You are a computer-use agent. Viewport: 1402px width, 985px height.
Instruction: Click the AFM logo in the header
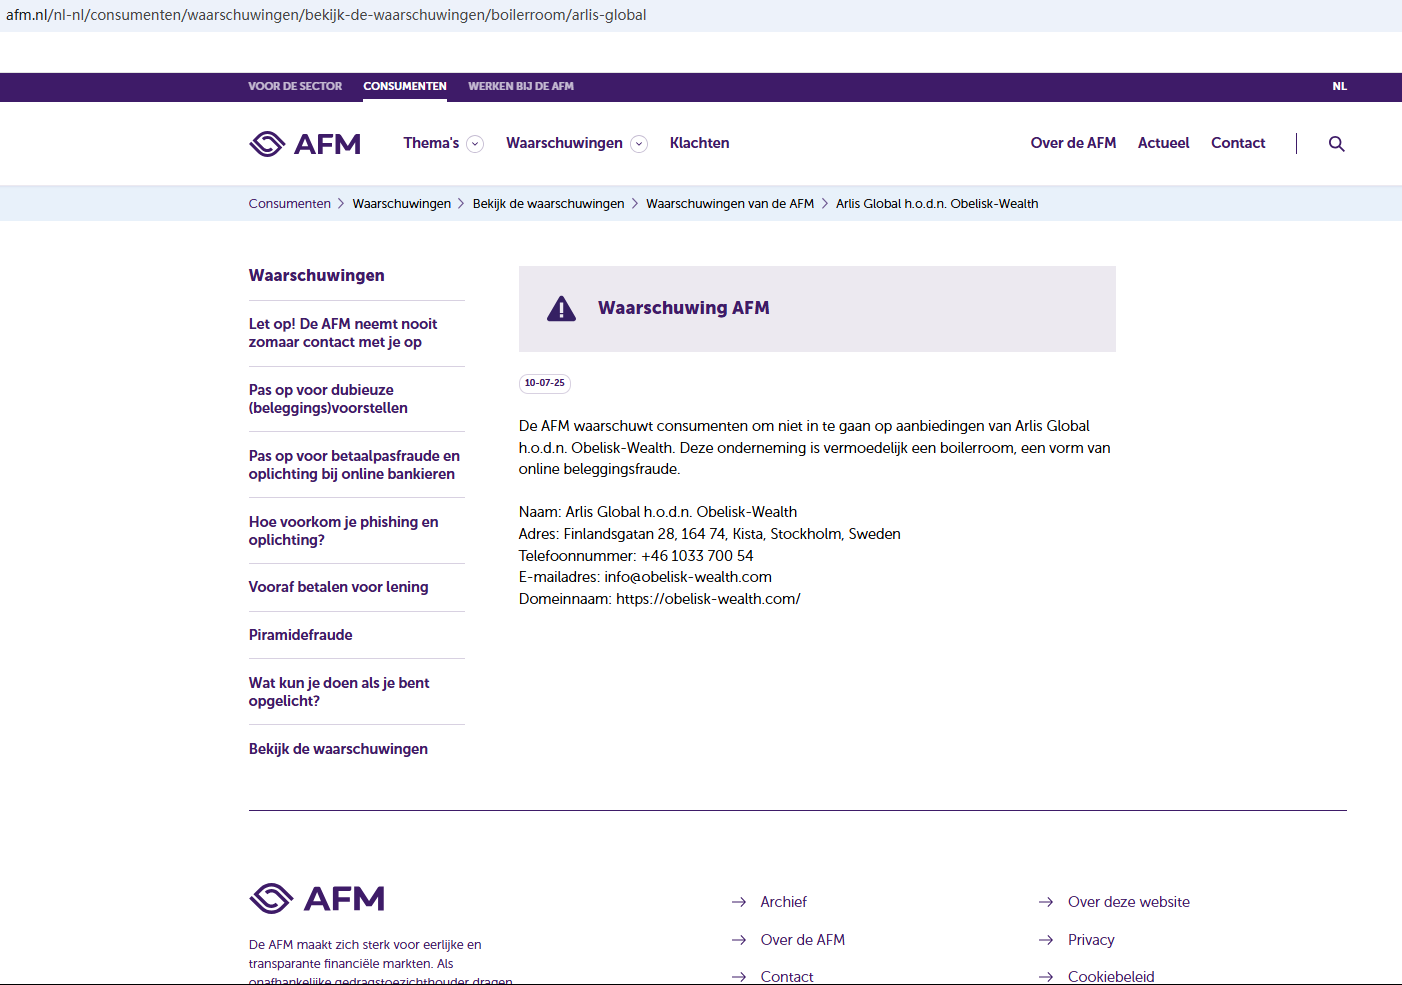[x=305, y=144]
